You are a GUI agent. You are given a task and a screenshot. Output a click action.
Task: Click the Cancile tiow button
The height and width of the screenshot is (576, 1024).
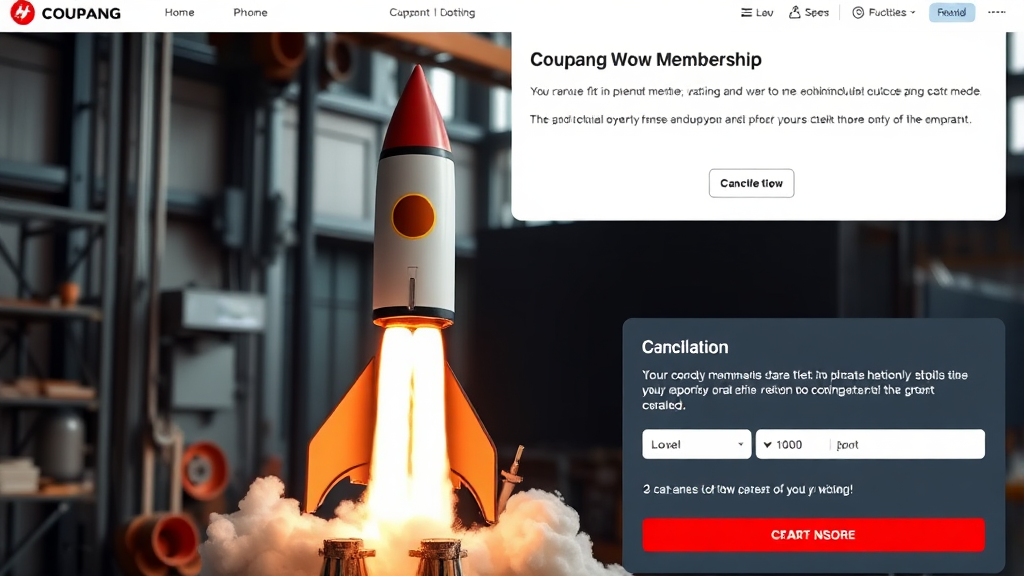pos(751,184)
